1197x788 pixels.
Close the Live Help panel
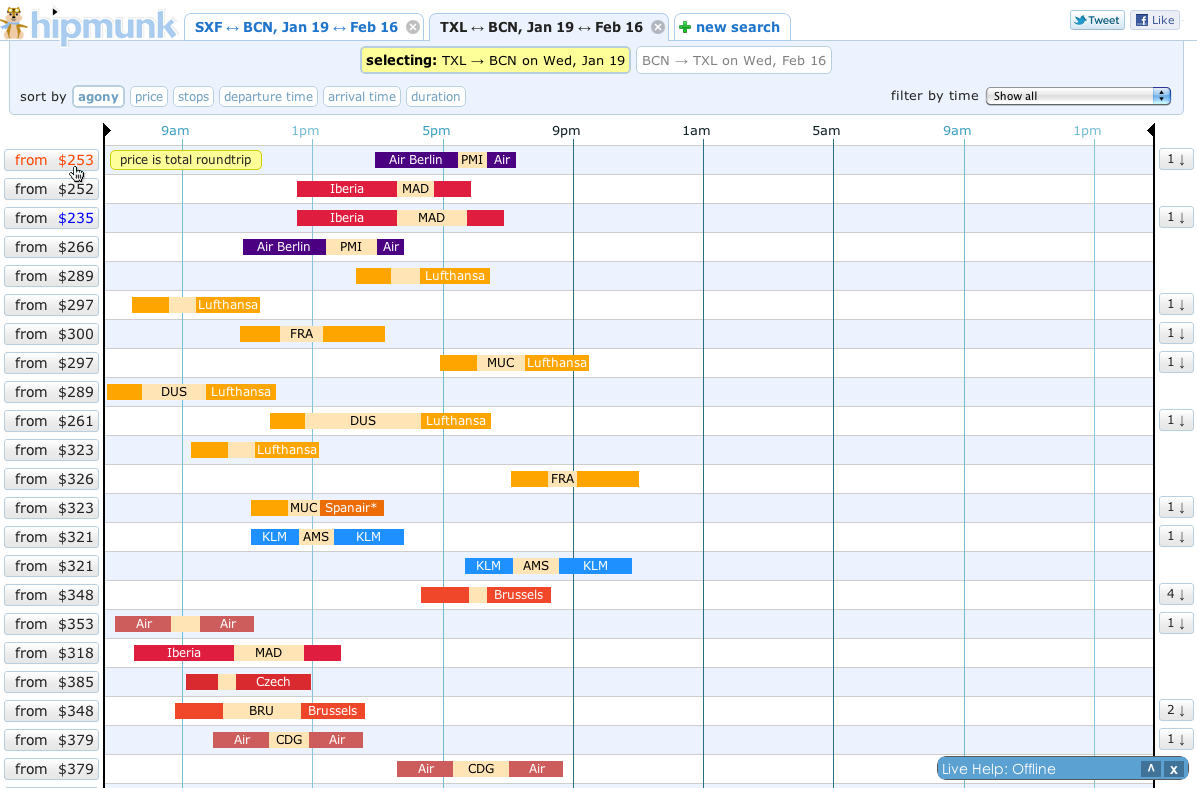click(x=1174, y=769)
